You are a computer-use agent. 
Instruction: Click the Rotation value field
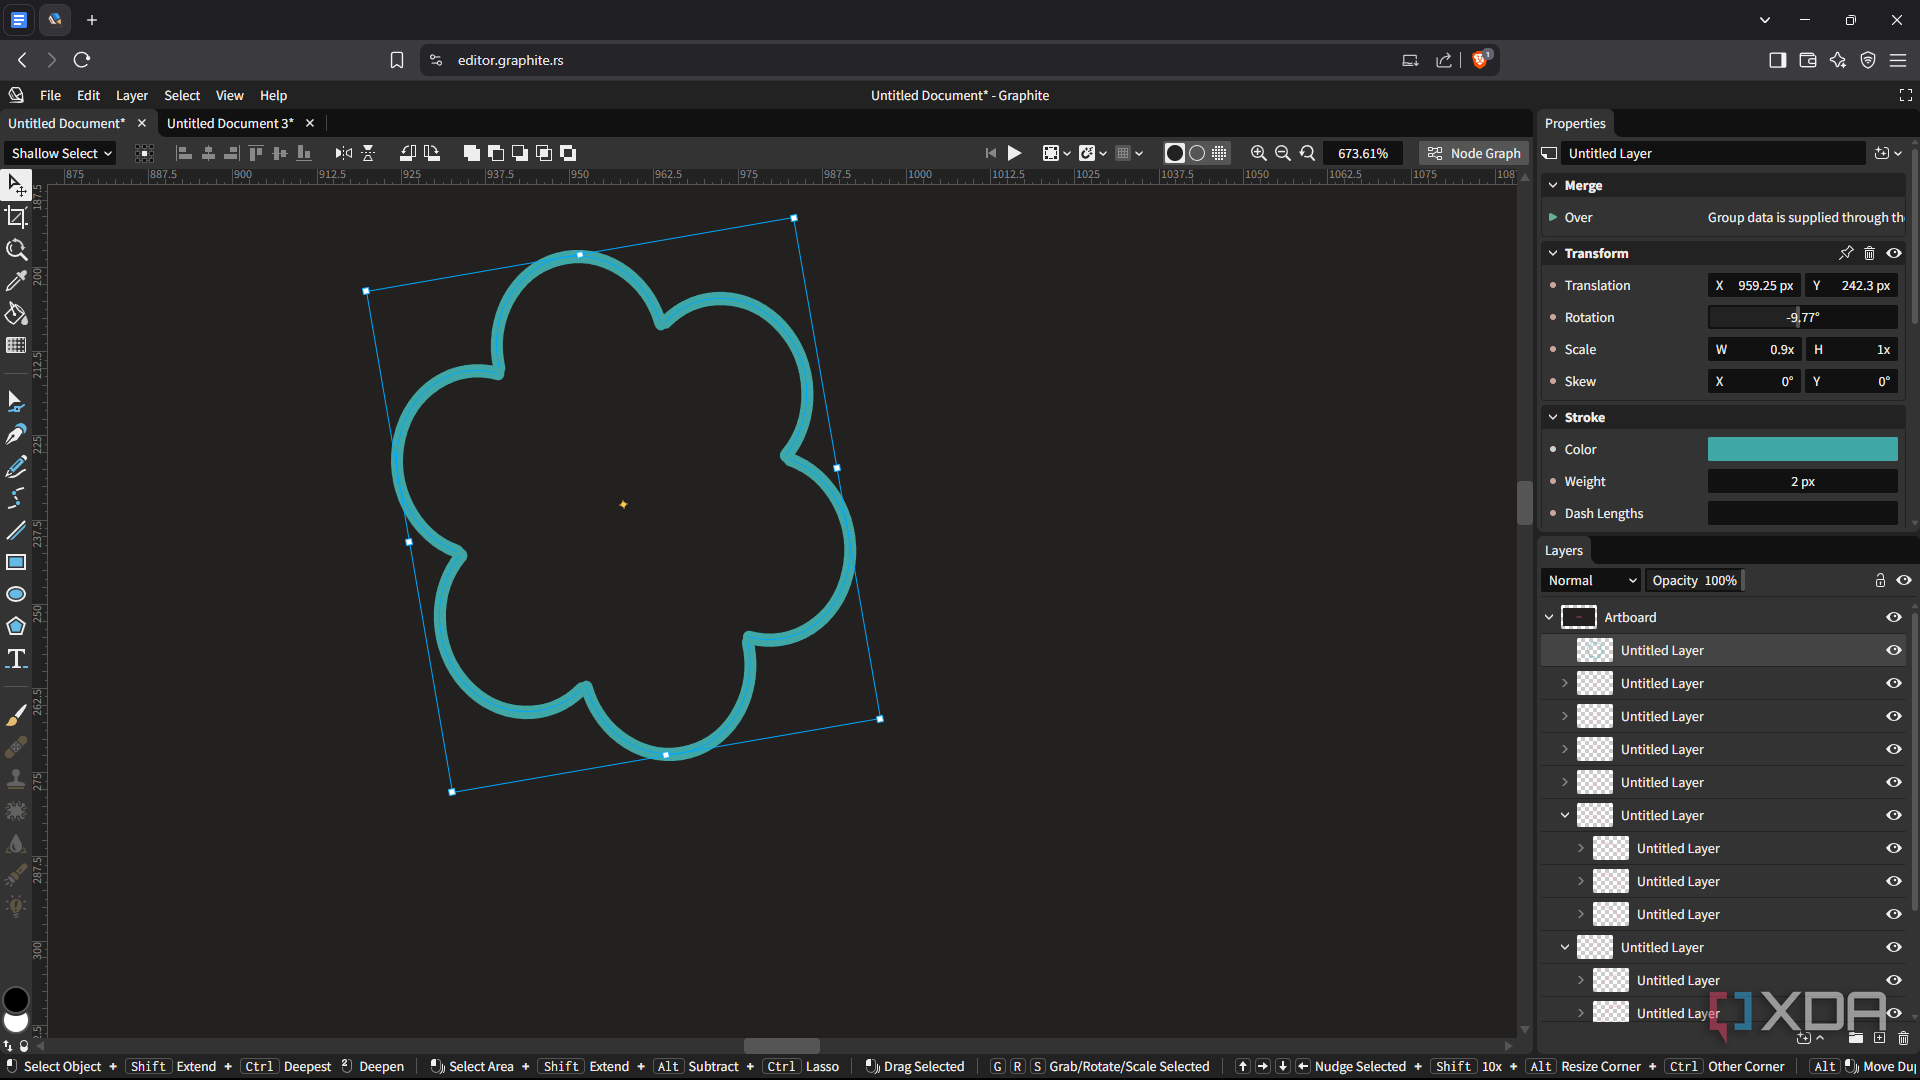point(1802,317)
